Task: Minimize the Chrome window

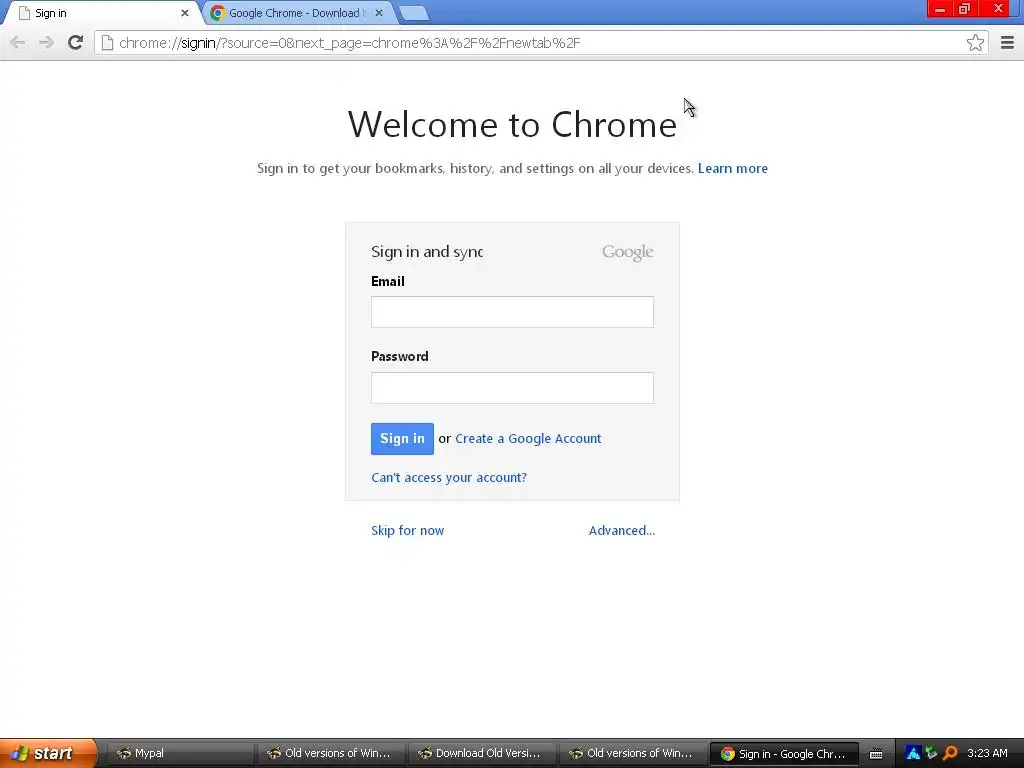Action: [940, 9]
